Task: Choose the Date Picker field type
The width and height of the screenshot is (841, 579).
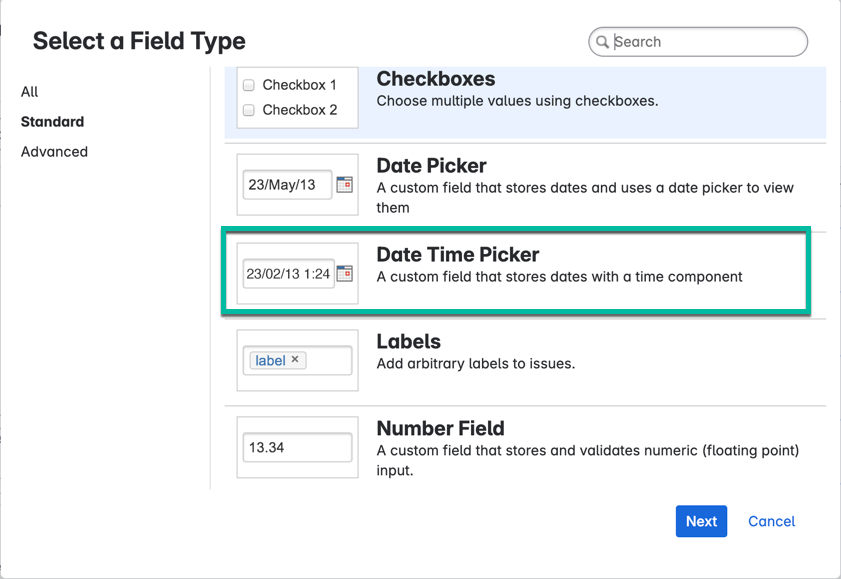Action: point(431,166)
